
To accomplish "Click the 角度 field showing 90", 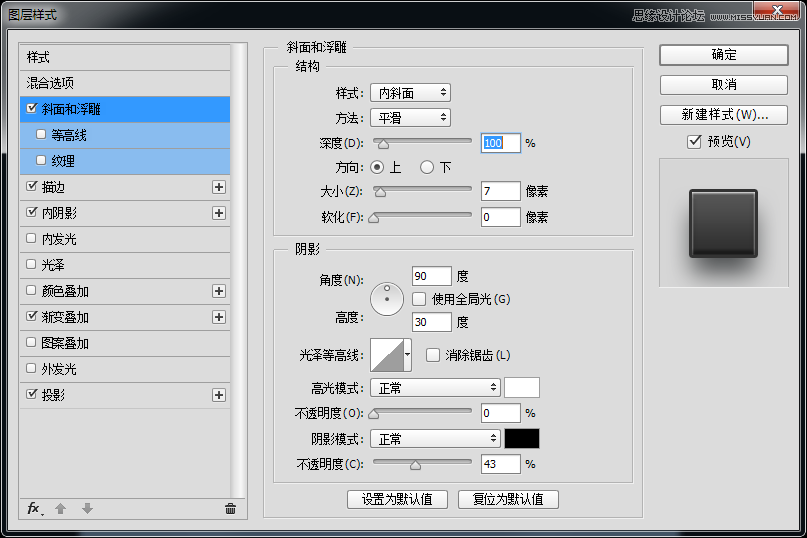I will click(432, 276).
